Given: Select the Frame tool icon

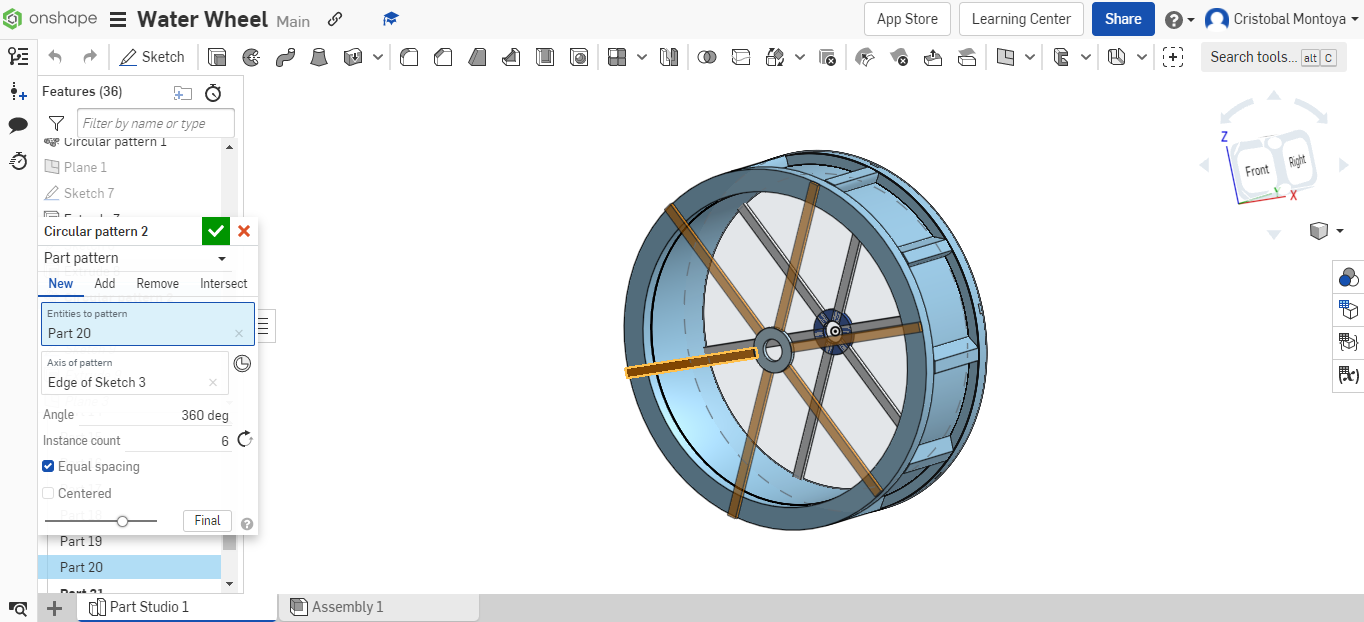Looking at the screenshot, I should tap(1062, 57).
